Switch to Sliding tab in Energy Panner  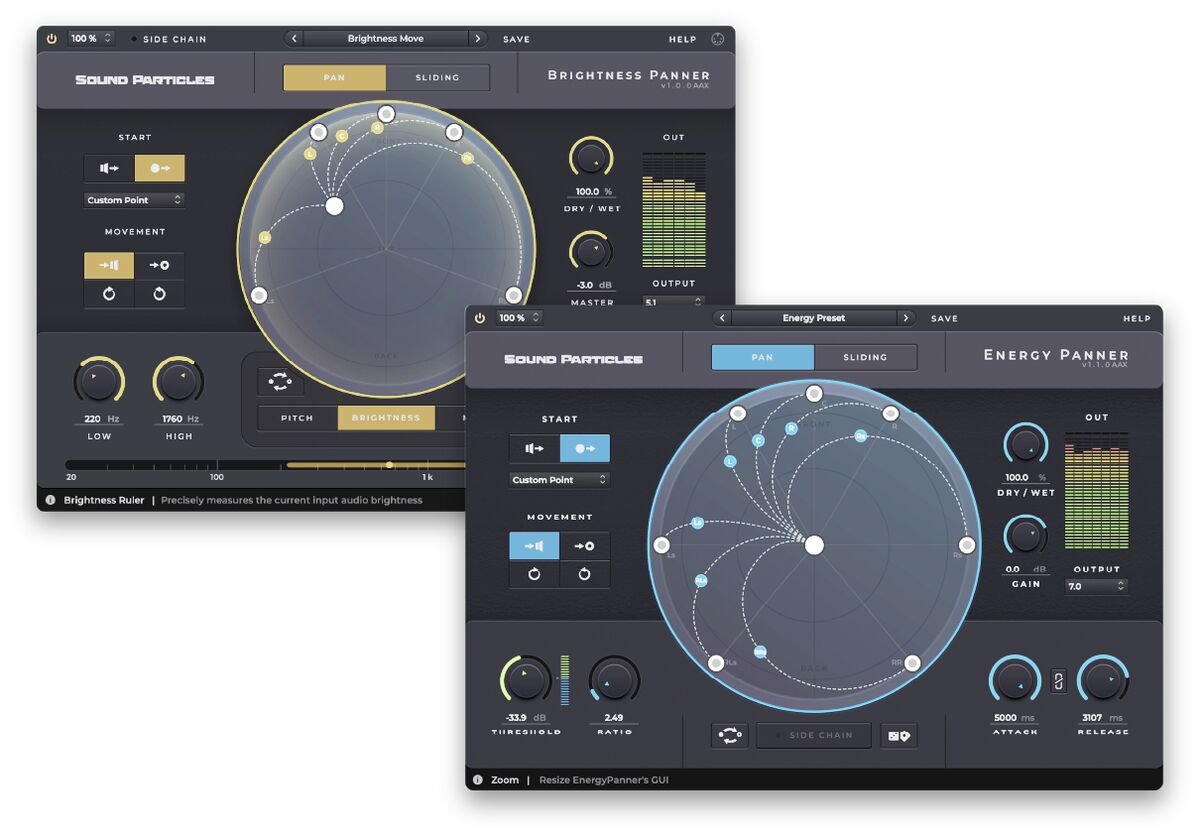(x=865, y=357)
